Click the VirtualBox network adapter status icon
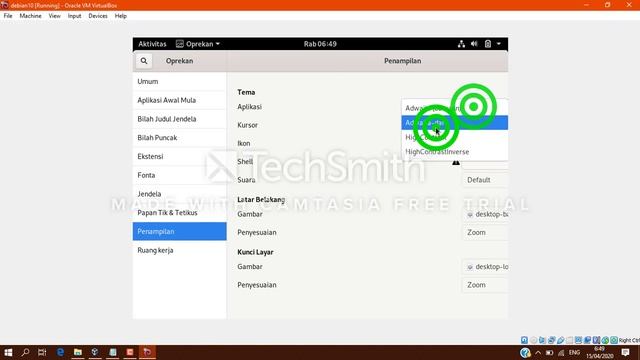Viewport: 640px width, 360px height. coord(551,340)
